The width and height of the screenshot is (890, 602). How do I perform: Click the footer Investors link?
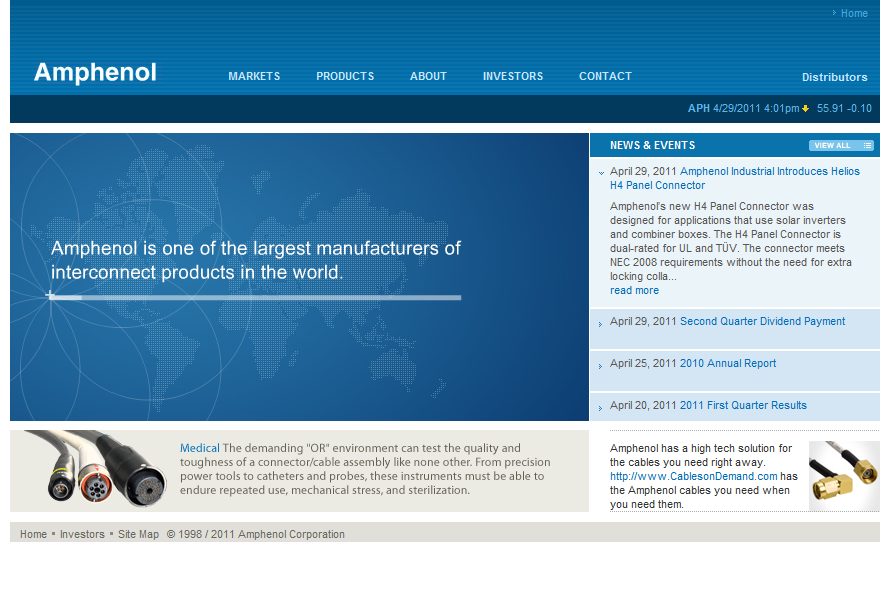point(82,534)
